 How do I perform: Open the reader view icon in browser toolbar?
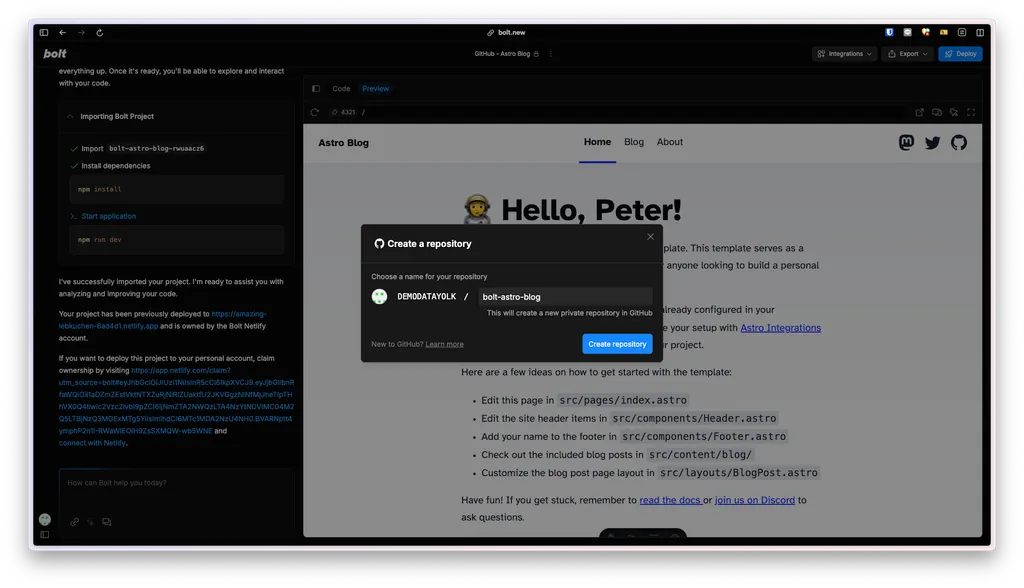[x=962, y=32]
